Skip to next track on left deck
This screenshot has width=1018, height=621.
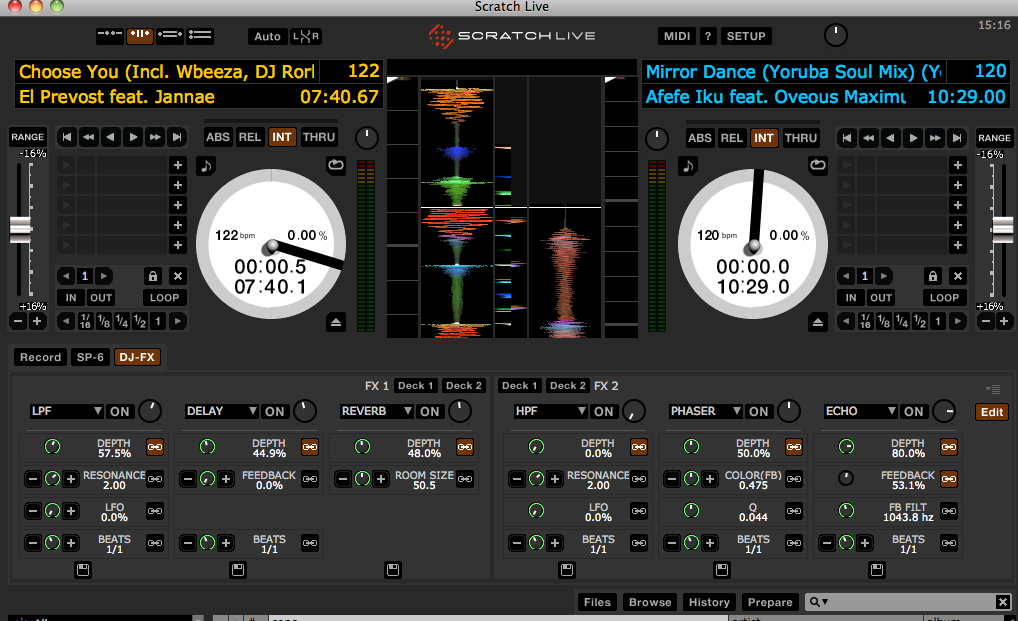[x=176, y=137]
